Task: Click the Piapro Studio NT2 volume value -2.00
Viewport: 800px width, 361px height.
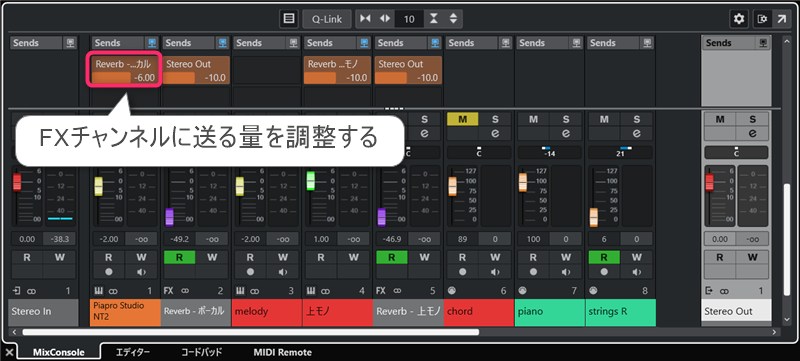Action: 109,238
